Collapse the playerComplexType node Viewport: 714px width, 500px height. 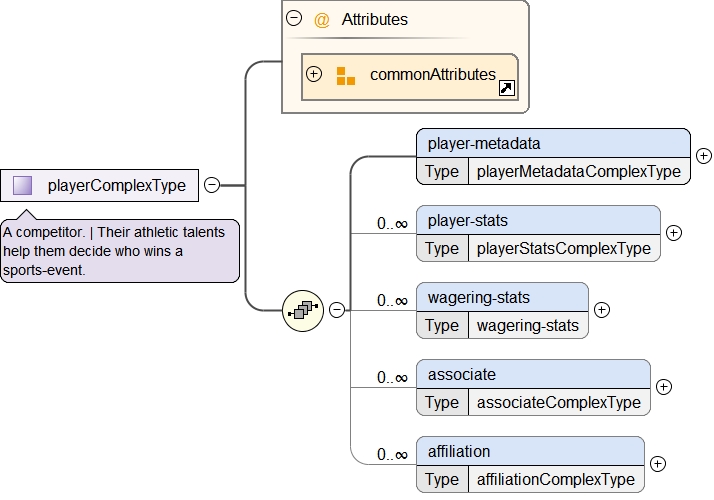(212, 184)
